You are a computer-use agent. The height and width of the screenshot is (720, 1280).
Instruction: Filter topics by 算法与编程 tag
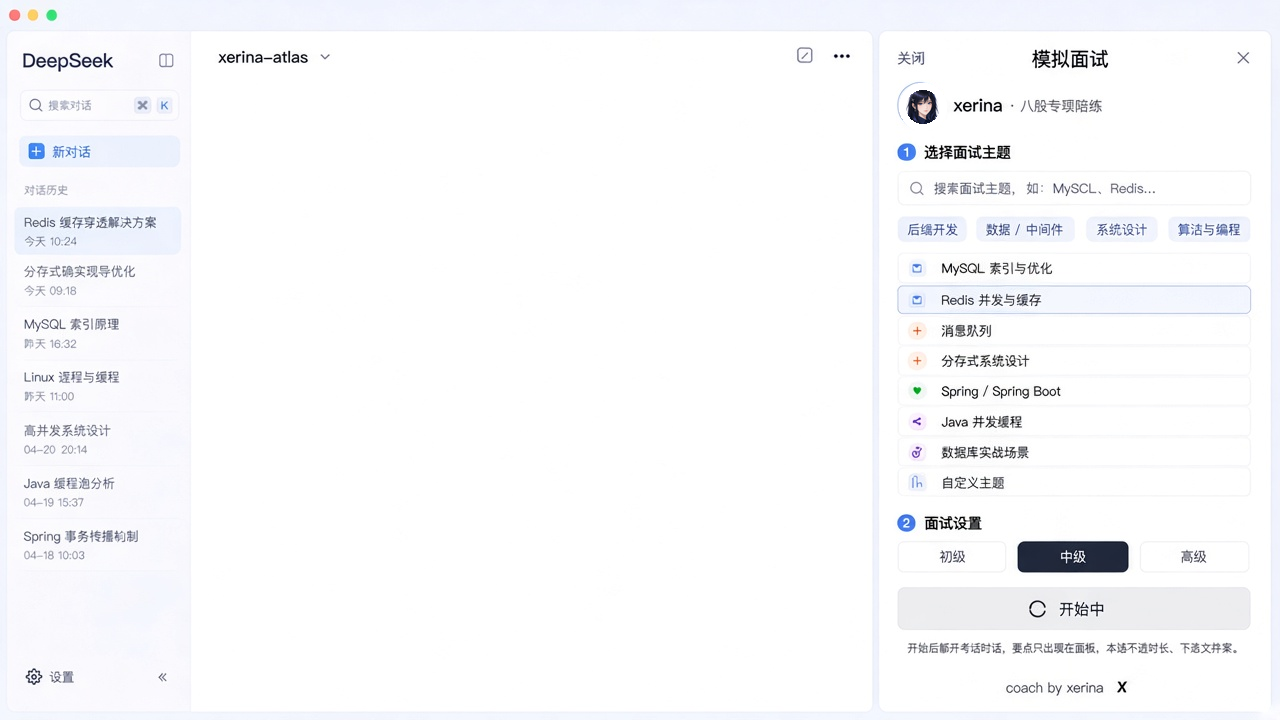[1209, 229]
